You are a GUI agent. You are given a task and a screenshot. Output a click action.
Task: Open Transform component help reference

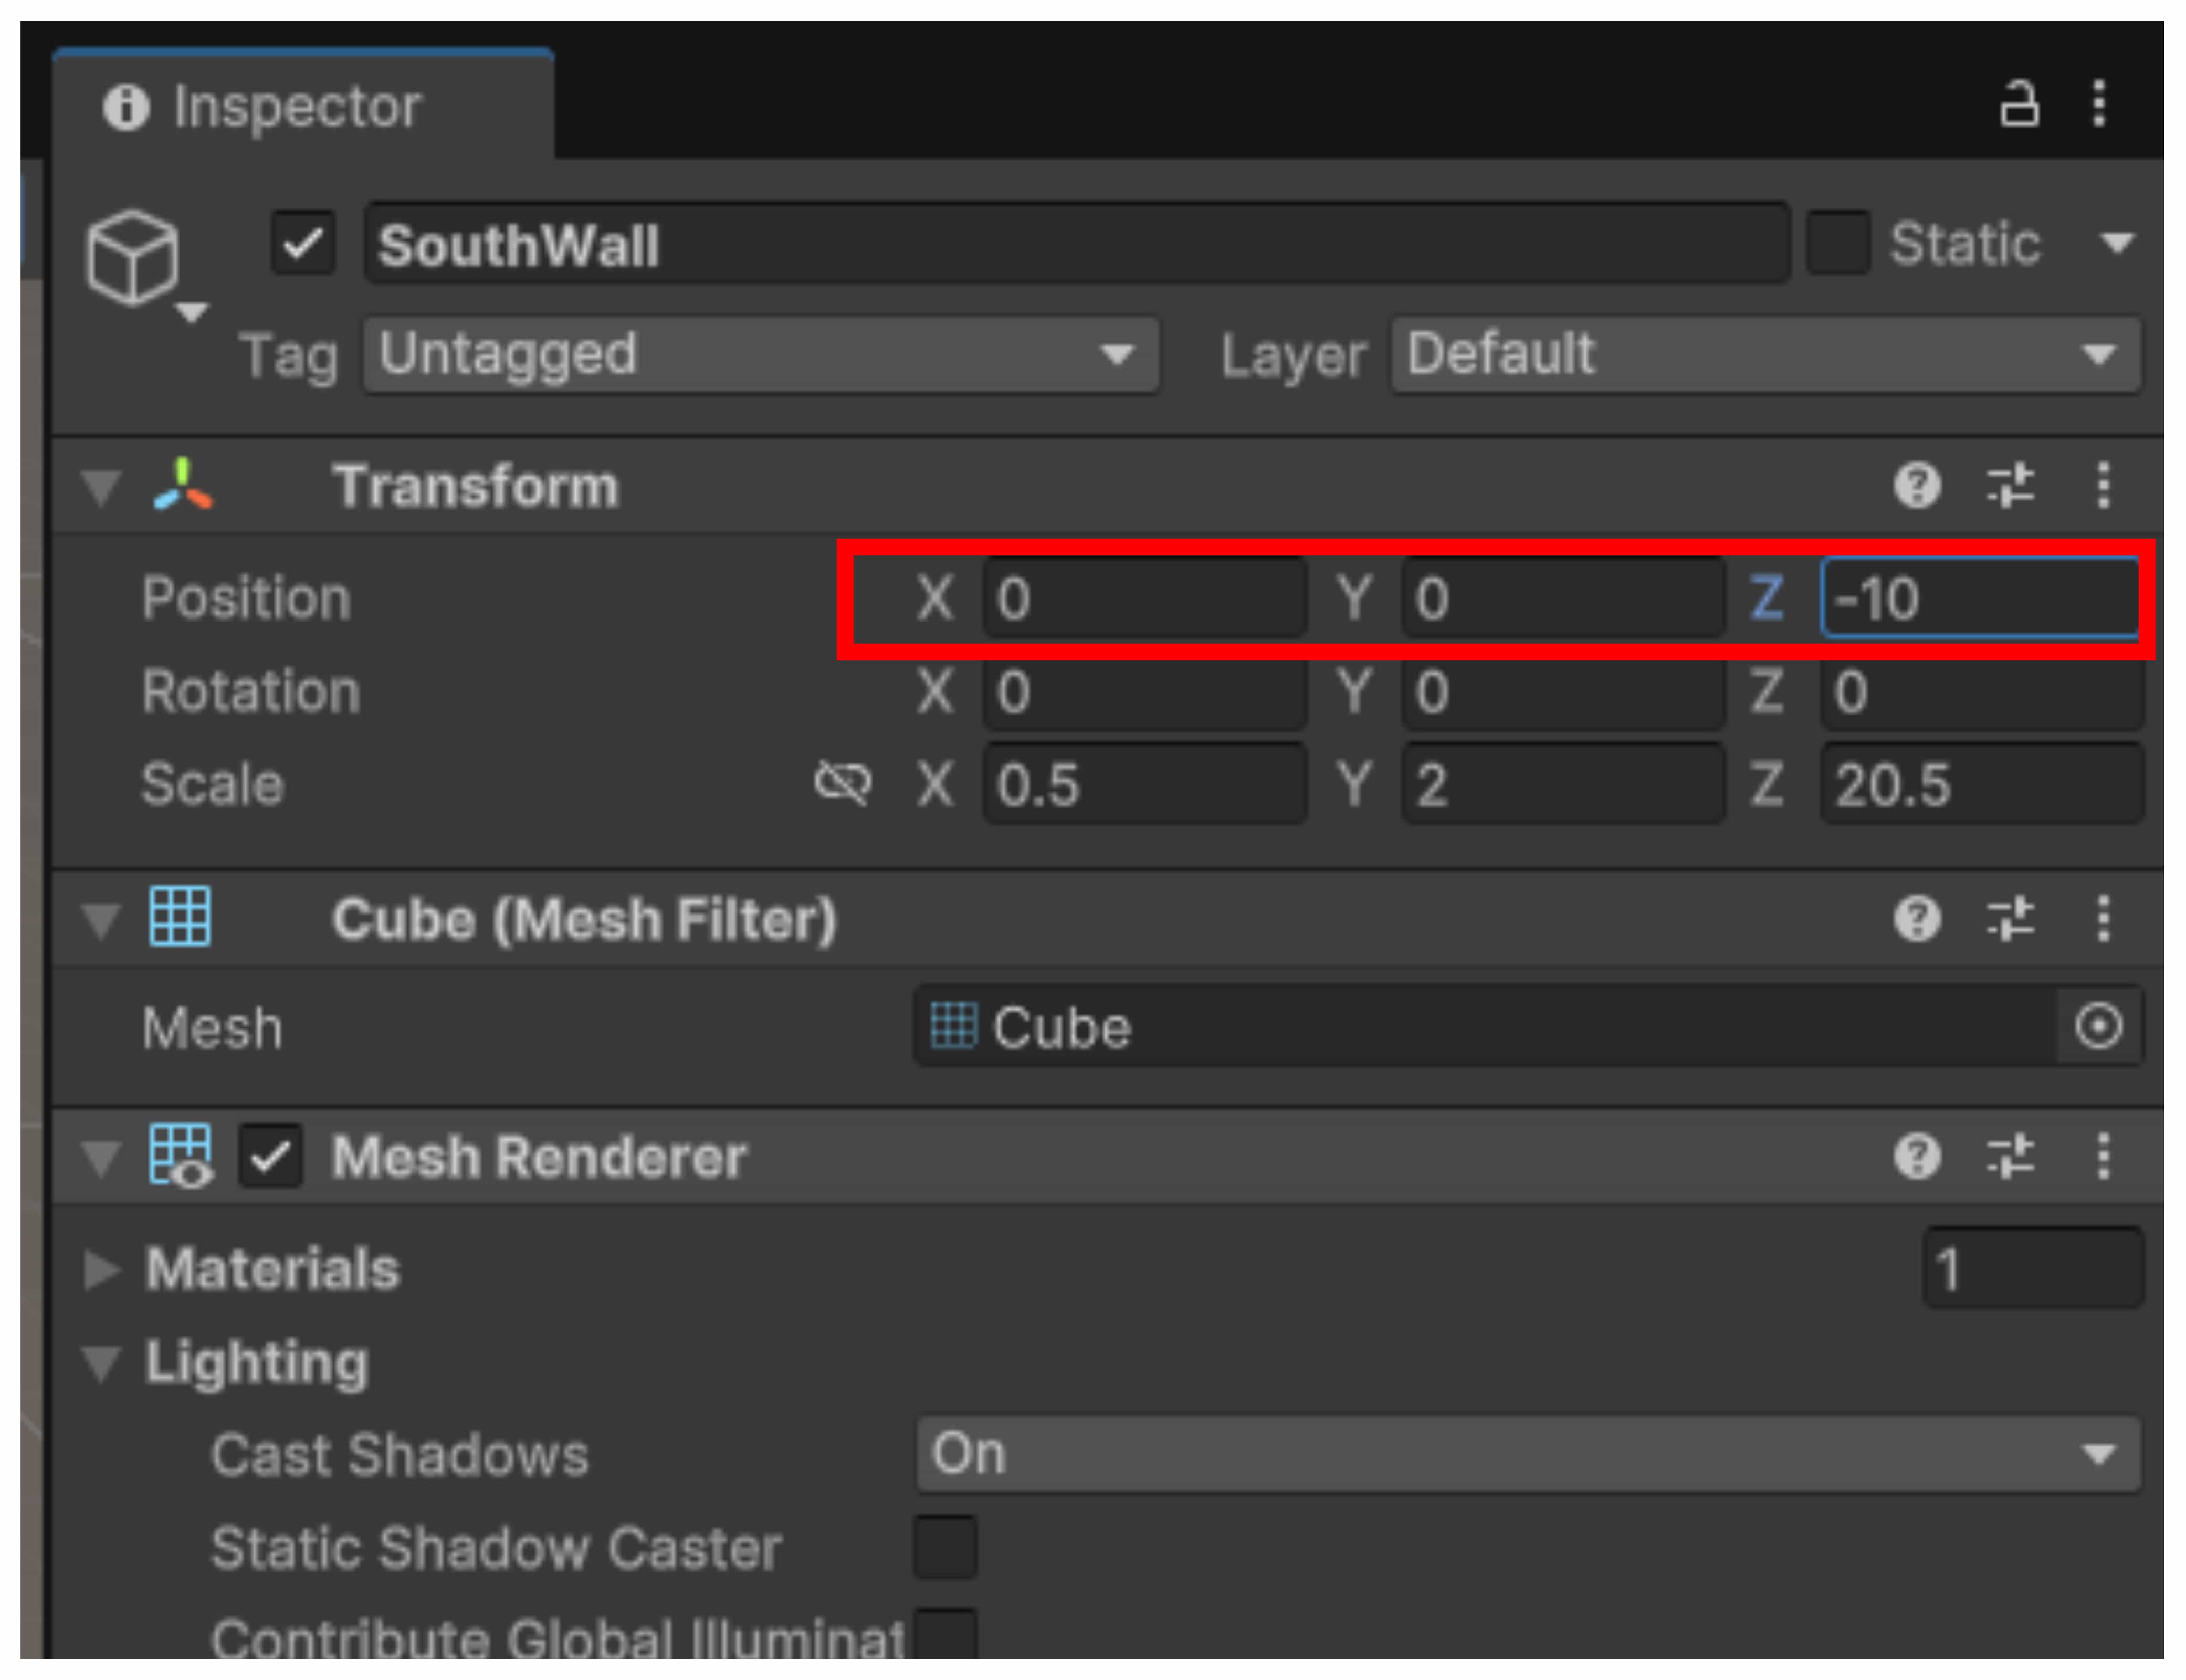(1916, 486)
